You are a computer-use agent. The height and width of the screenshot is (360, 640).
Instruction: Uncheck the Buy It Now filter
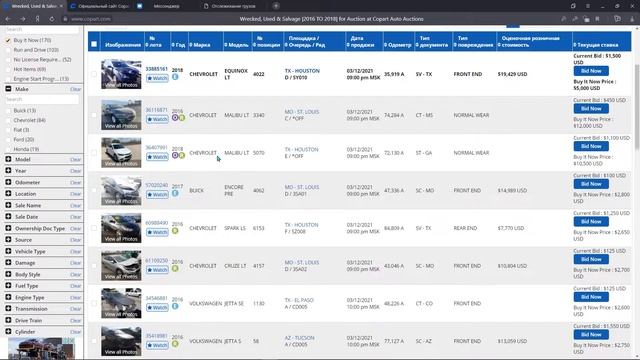(x=8, y=40)
